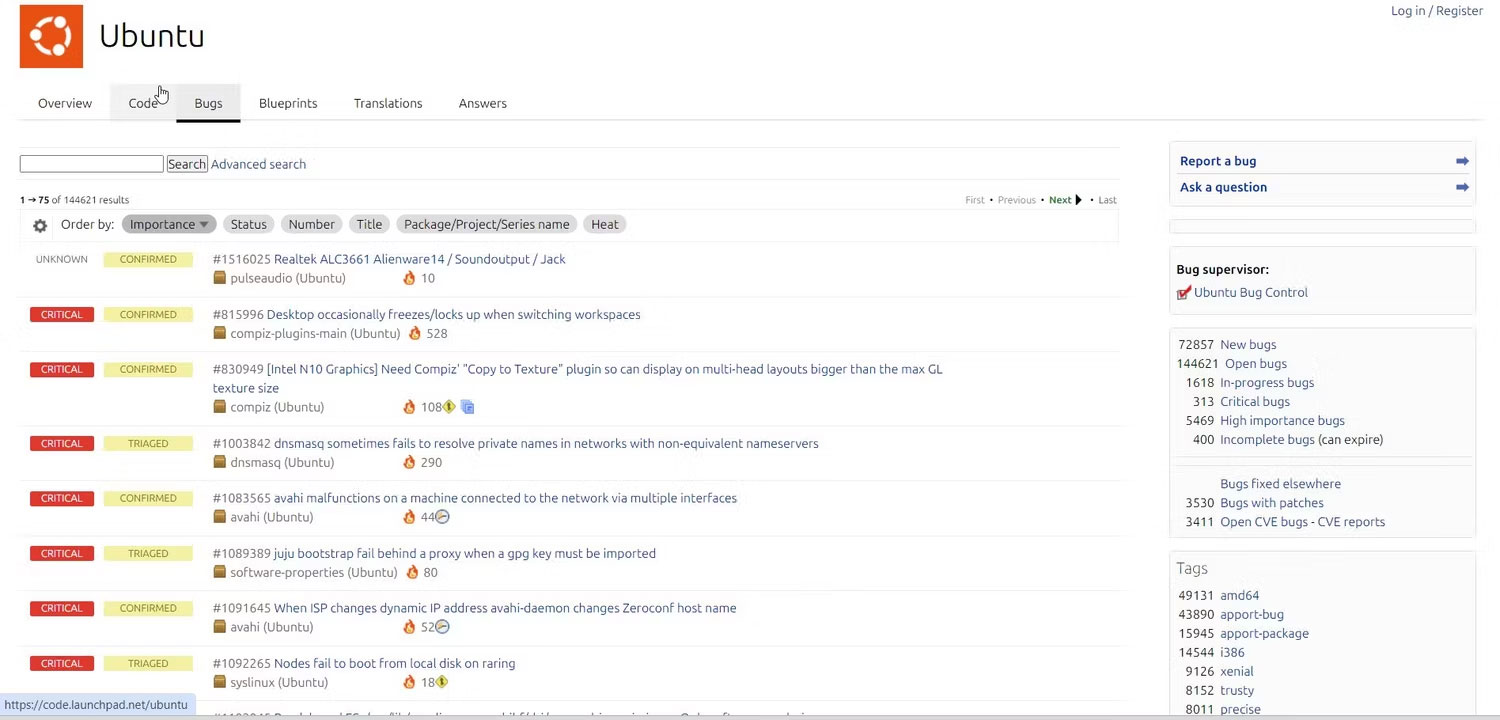The height and width of the screenshot is (720, 1500).
Task: Click the package icon beside compiz (Ubuntu)
Action: [x=220, y=407]
